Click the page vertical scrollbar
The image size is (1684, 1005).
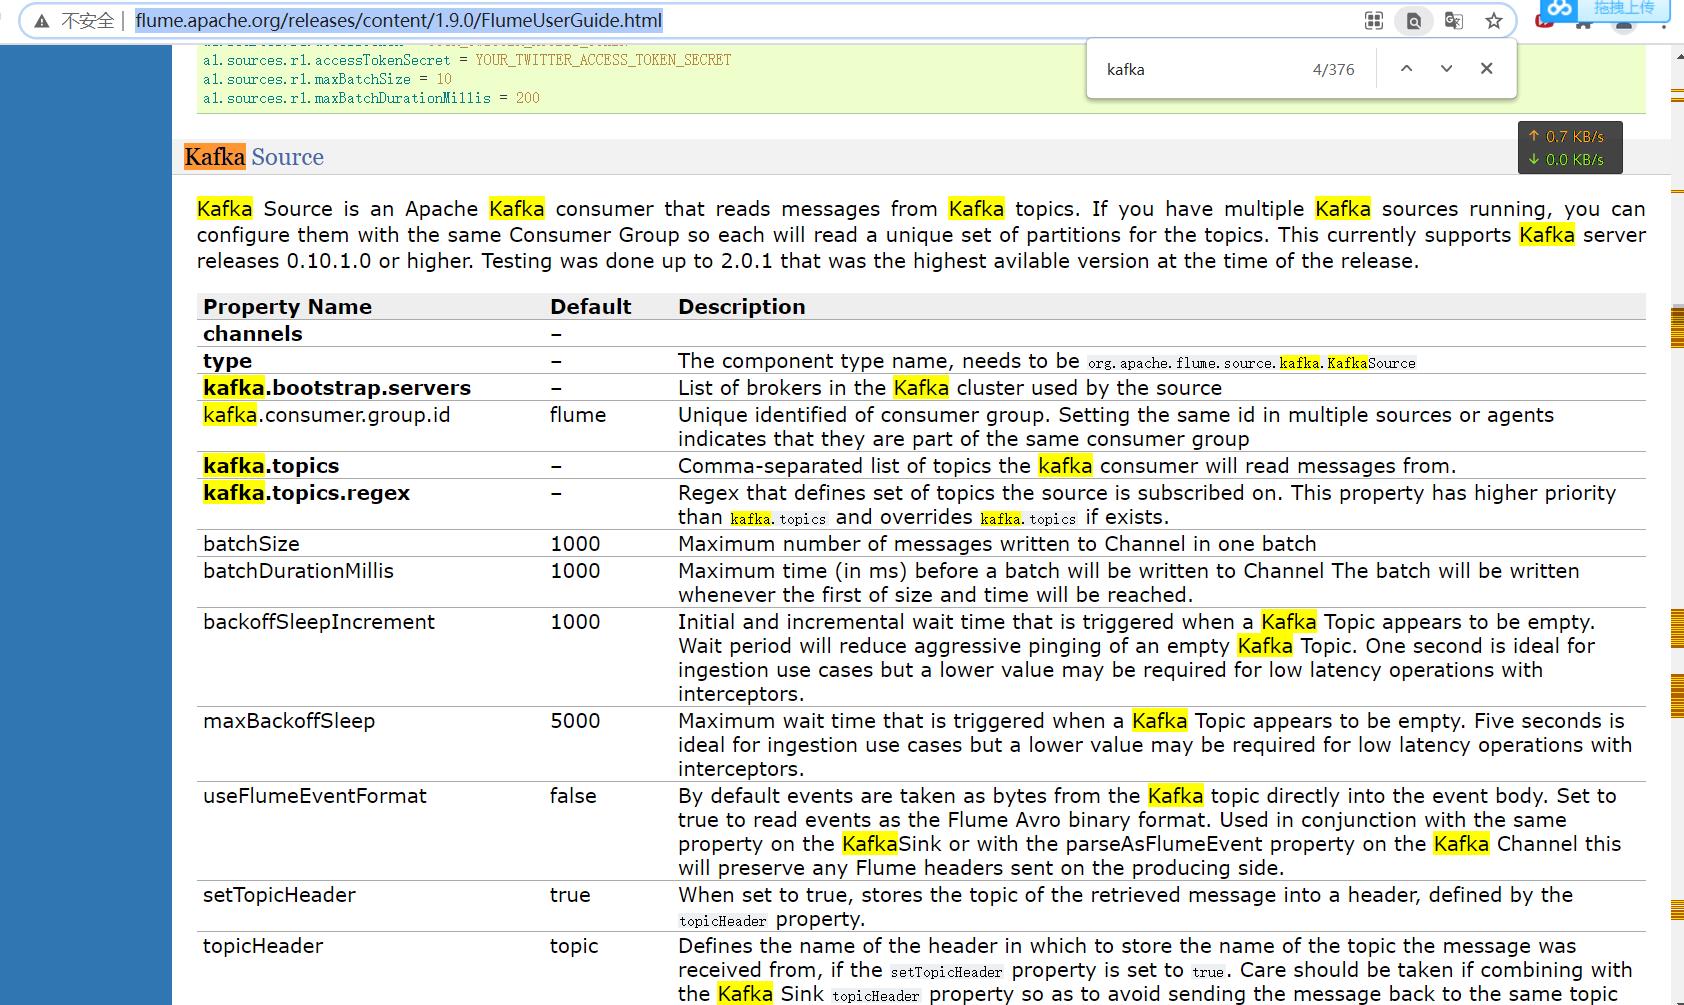point(1677,525)
